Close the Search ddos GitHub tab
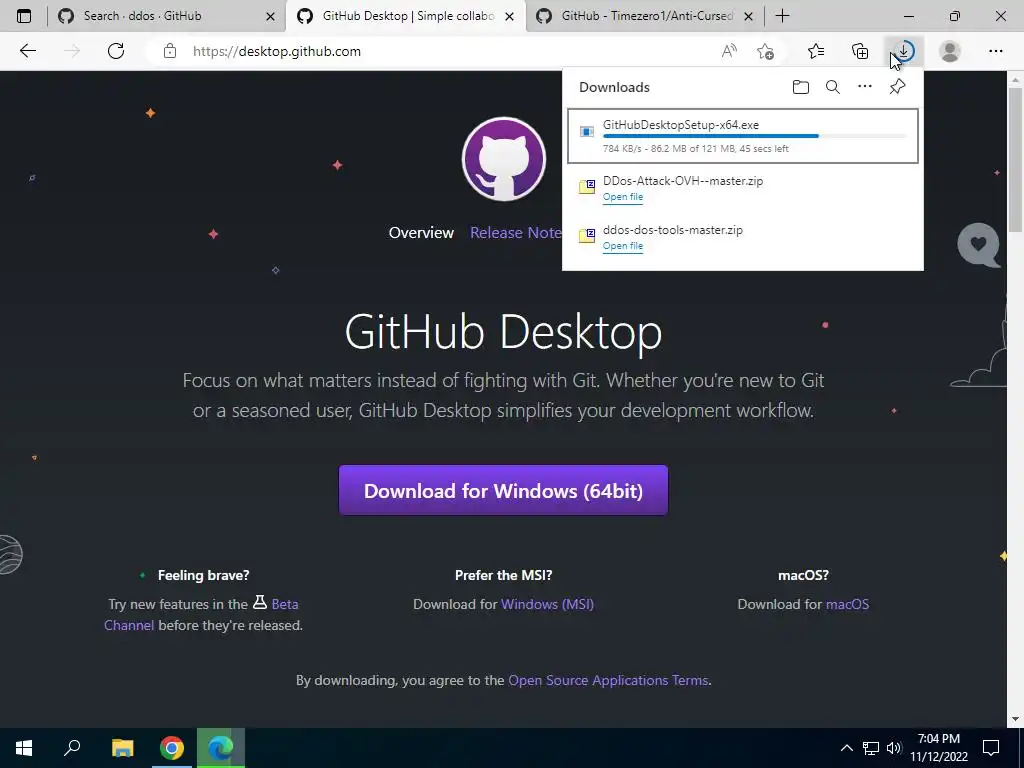The height and width of the screenshot is (768, 1024). 270,16
